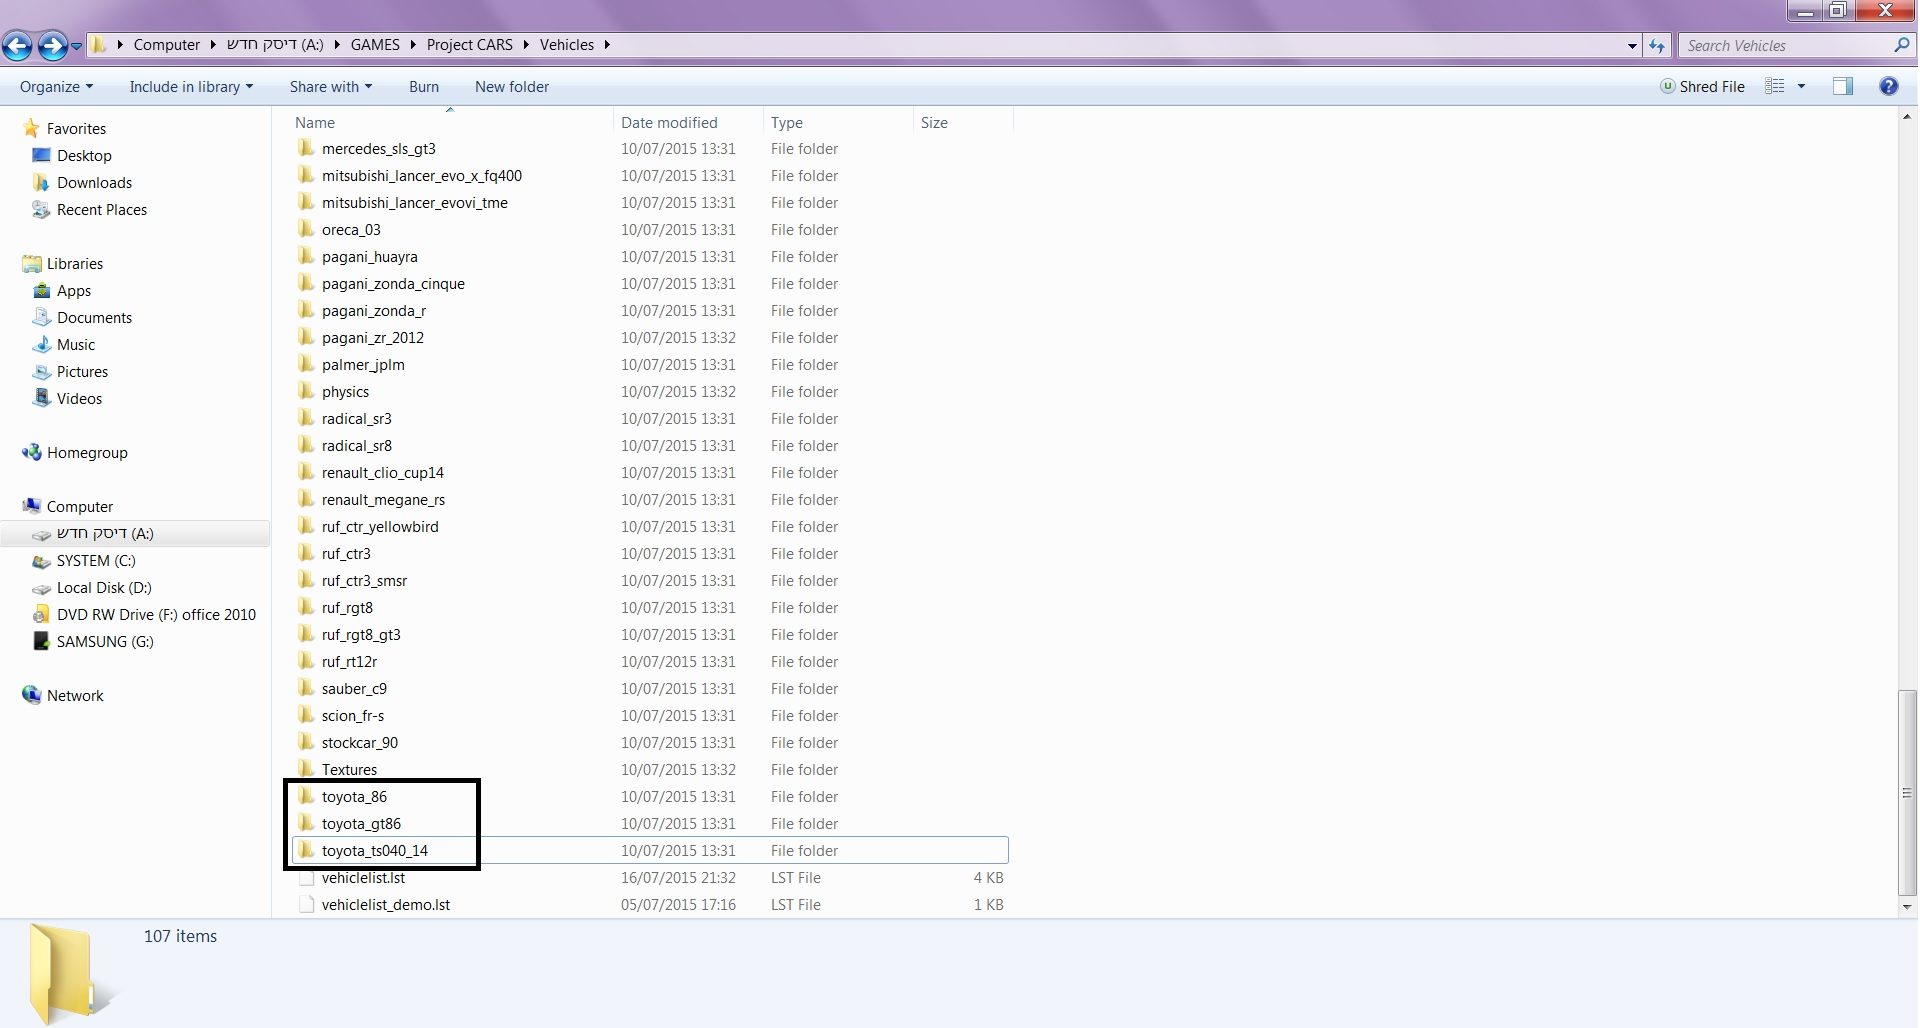The image size is (1920, 1028).
Task: Open Desktop in the navigation pane
Action: point(84,155)
